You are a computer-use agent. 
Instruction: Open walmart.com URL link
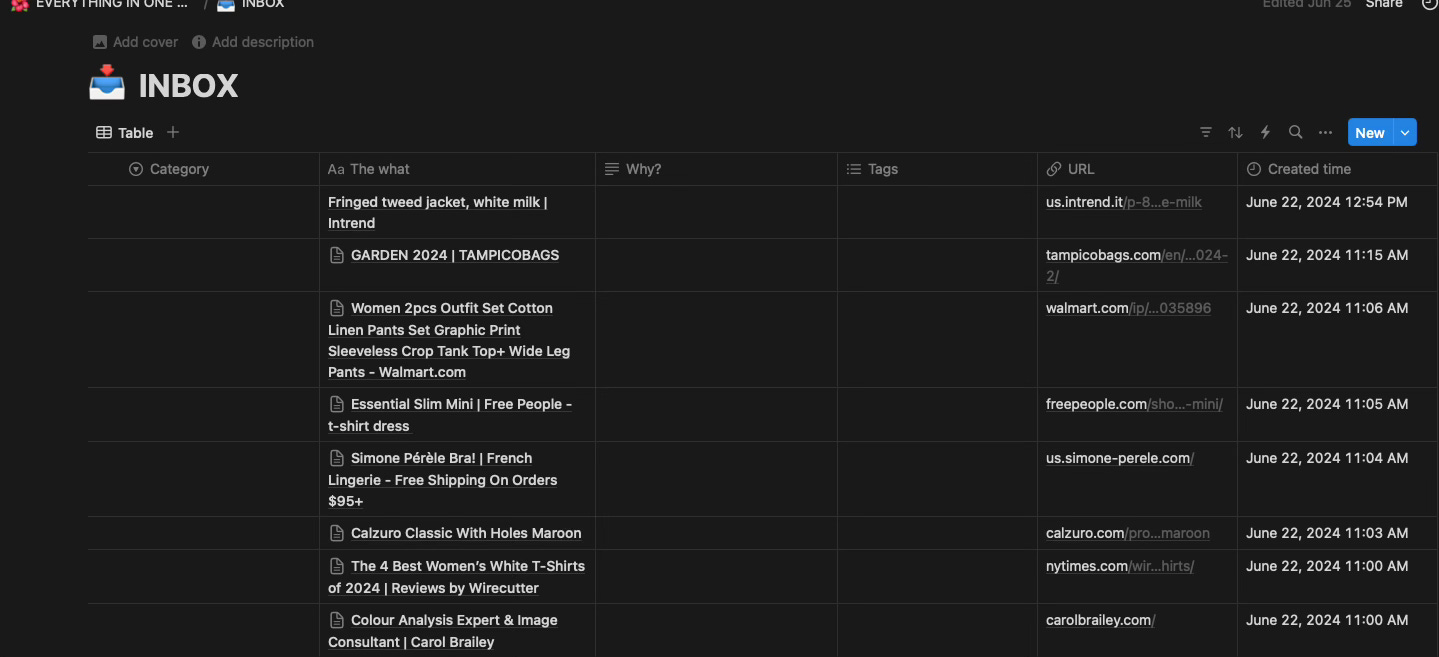pyautogui.click(x=1128, y=308)
